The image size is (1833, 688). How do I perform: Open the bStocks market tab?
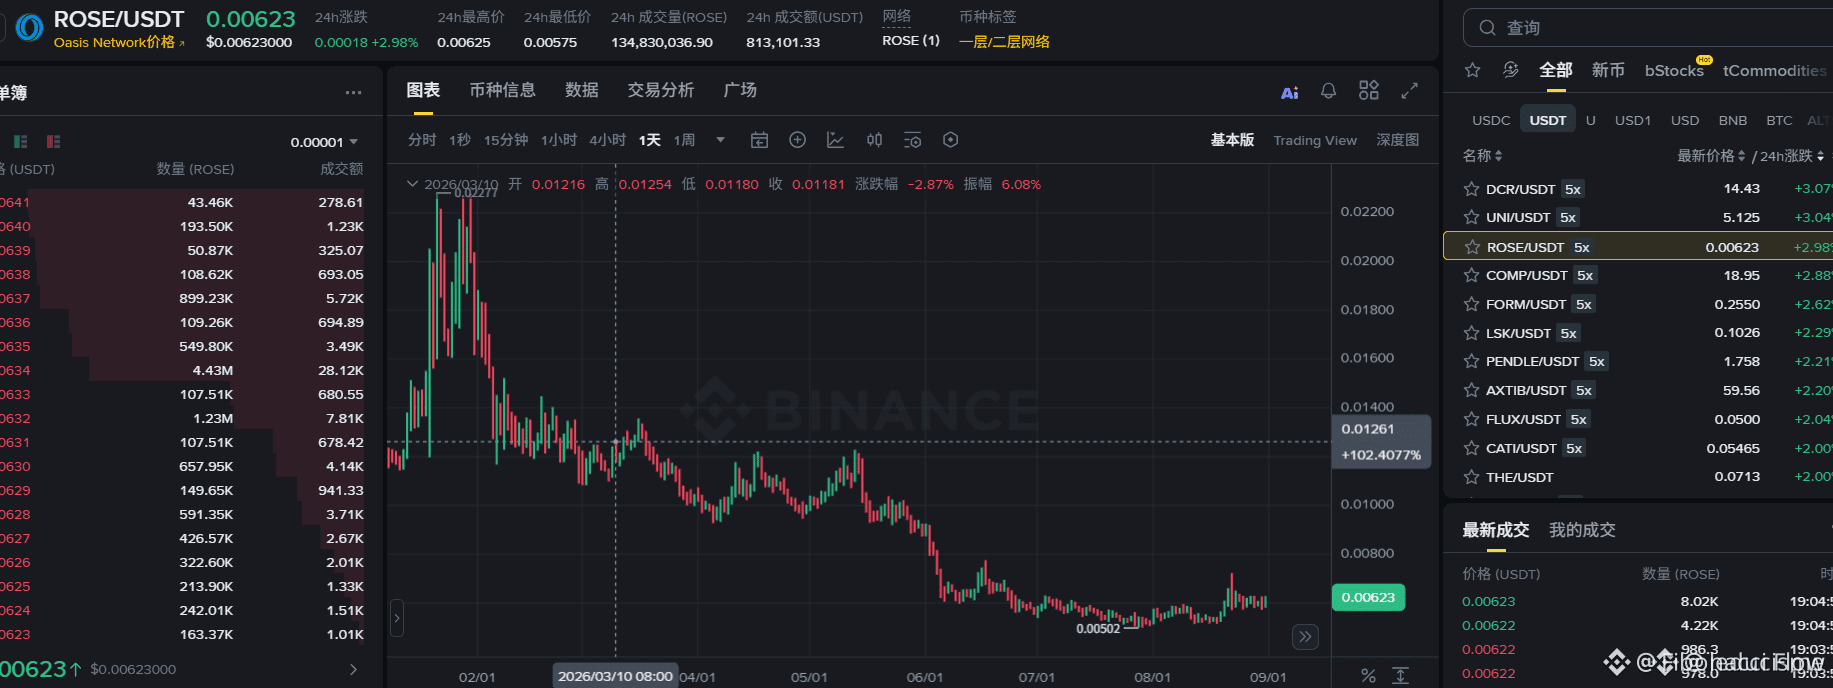pyautogui.click(x=1674, y=70)
